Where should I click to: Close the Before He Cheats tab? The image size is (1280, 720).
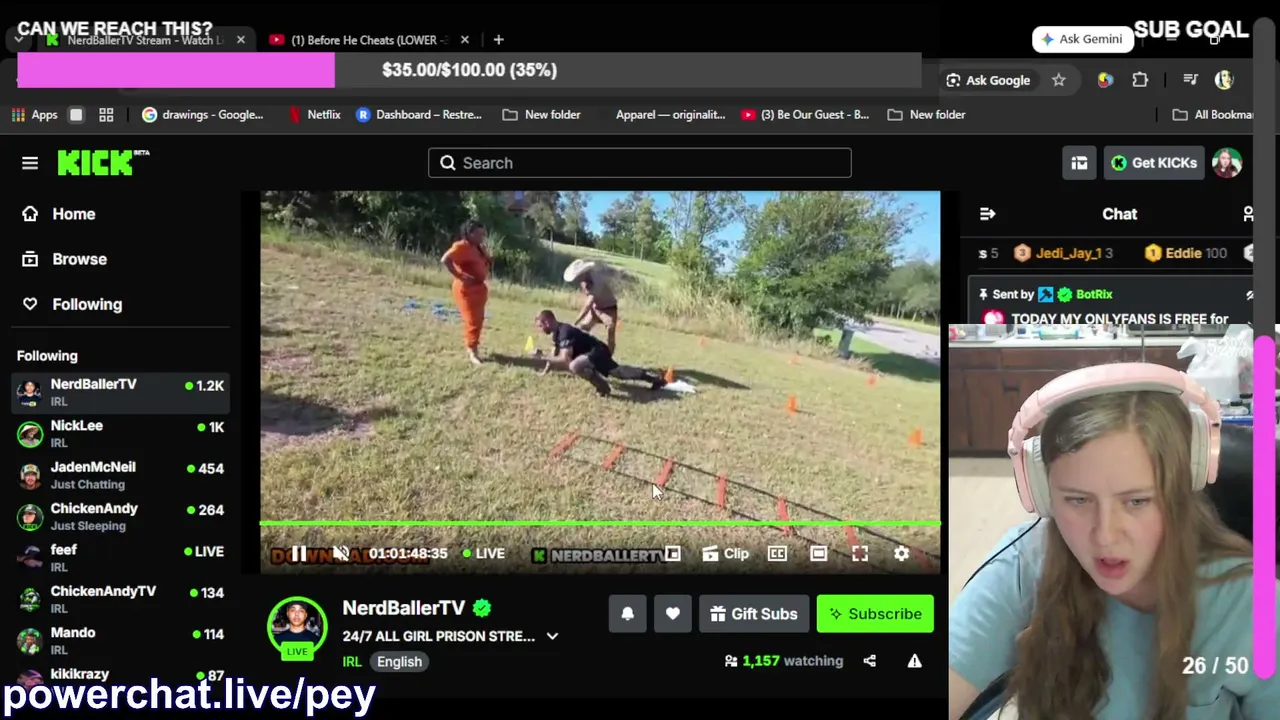[465, 40]
